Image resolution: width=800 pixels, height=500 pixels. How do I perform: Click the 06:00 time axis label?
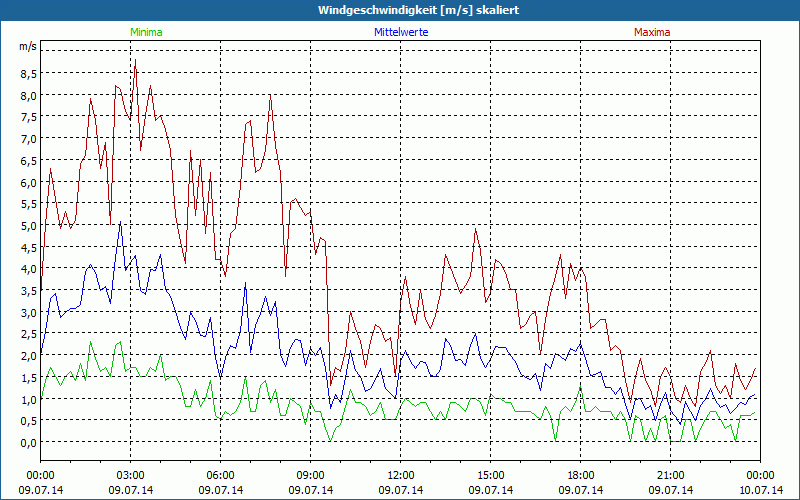point(220,476)
